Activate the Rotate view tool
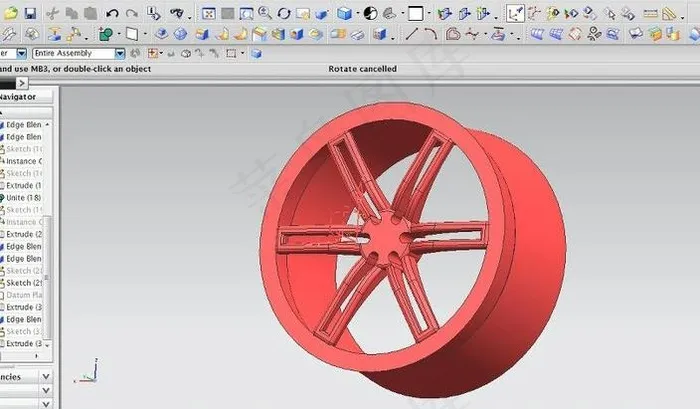 [x=284, y=13]
